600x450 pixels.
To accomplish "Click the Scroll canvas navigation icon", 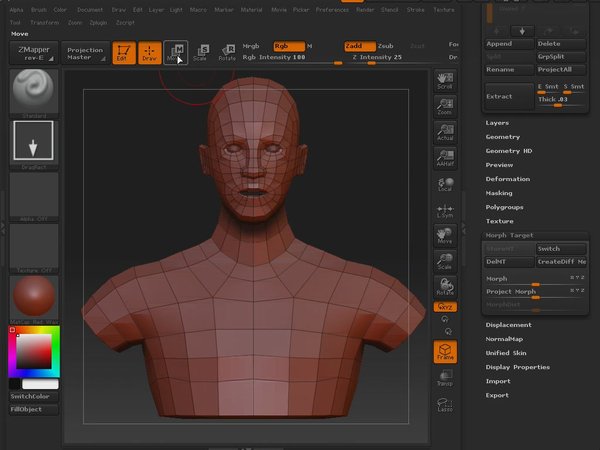I will pos(444,82).
